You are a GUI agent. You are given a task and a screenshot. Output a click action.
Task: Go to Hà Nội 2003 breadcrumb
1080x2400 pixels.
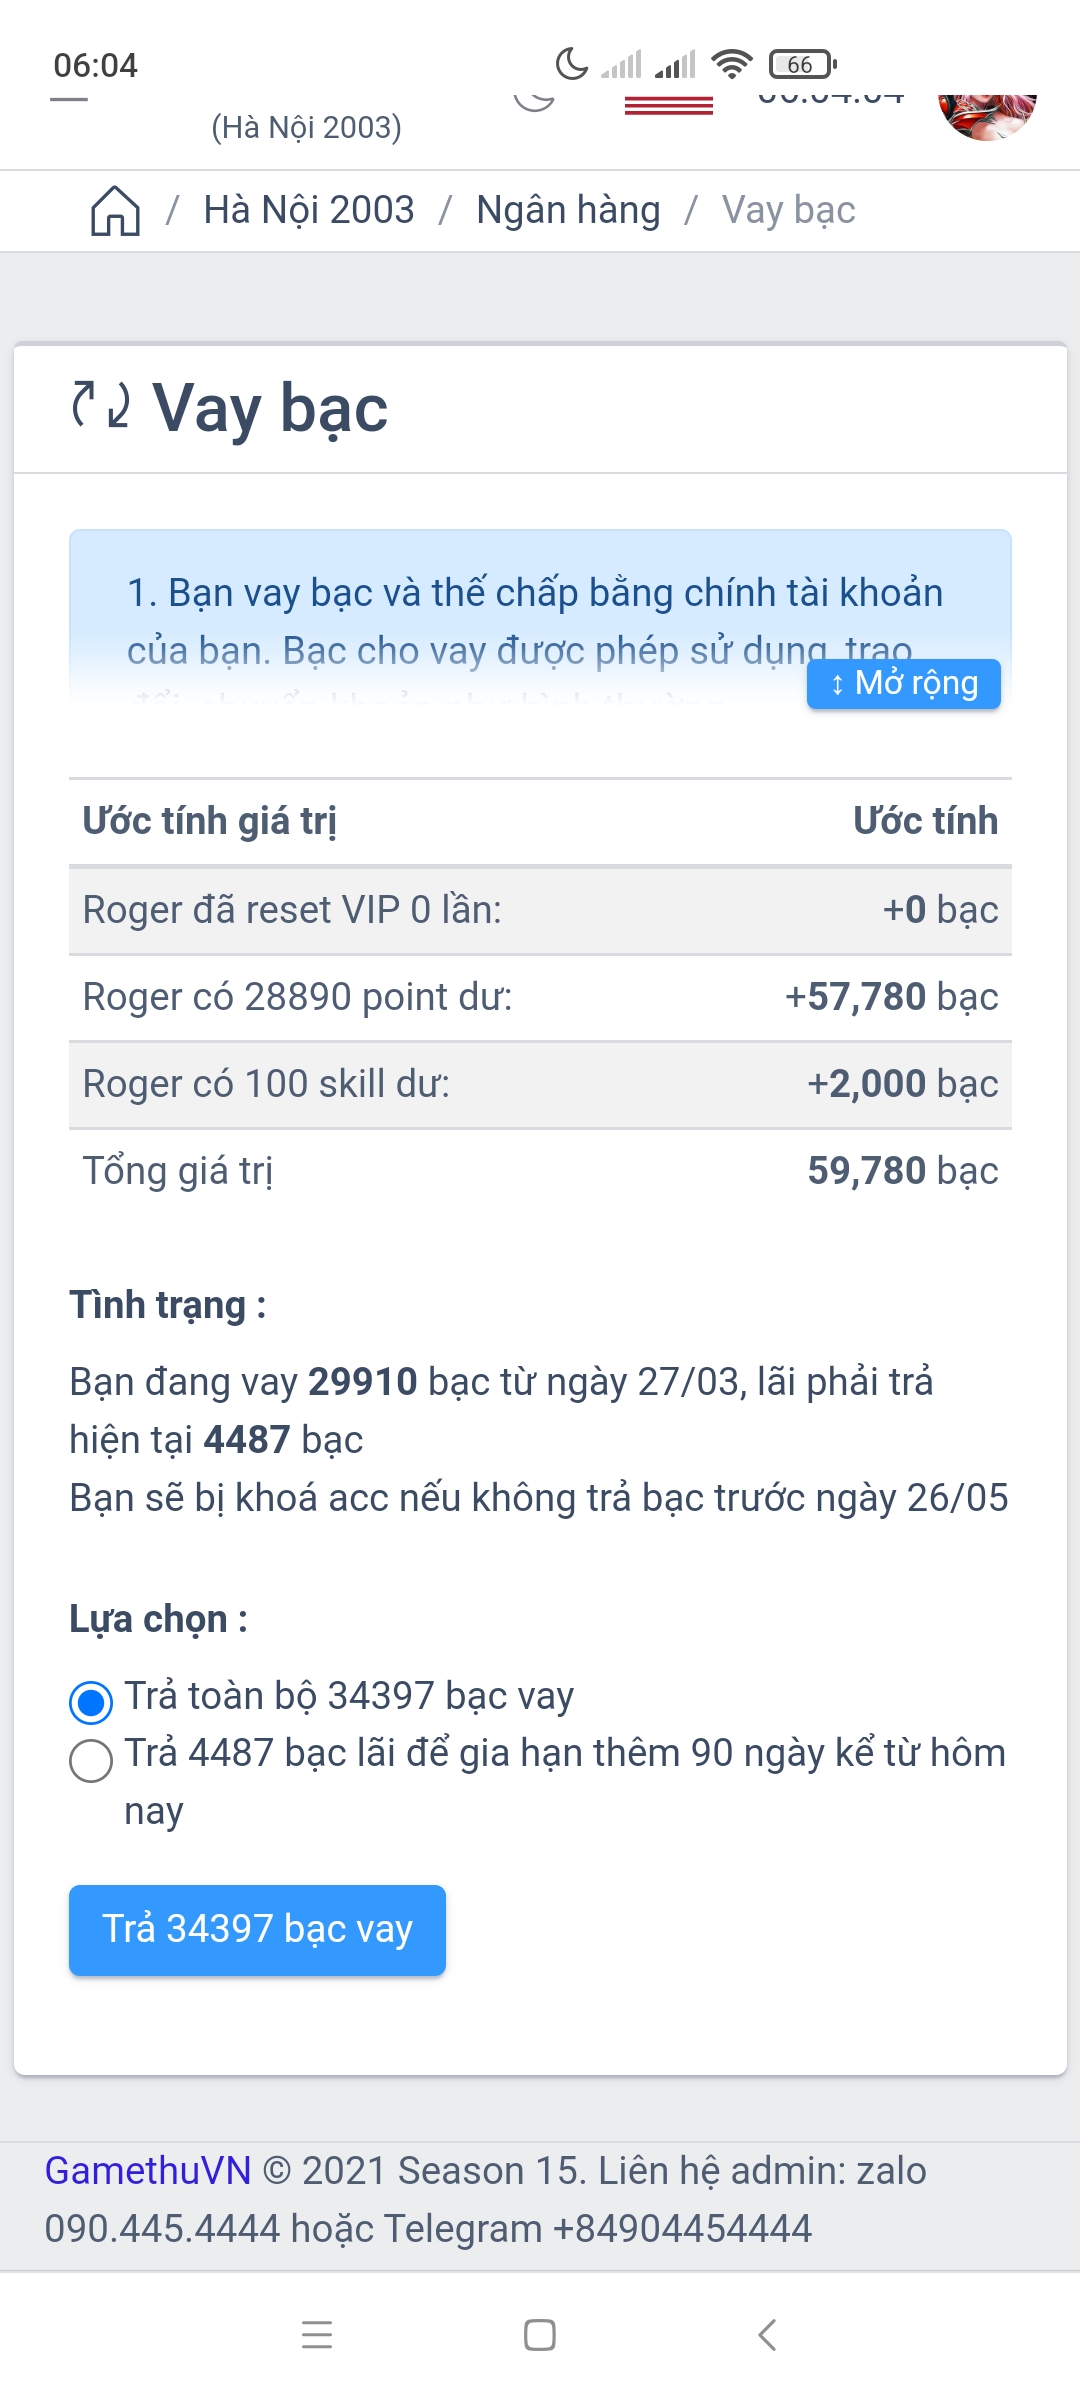[x=308, y=211]
